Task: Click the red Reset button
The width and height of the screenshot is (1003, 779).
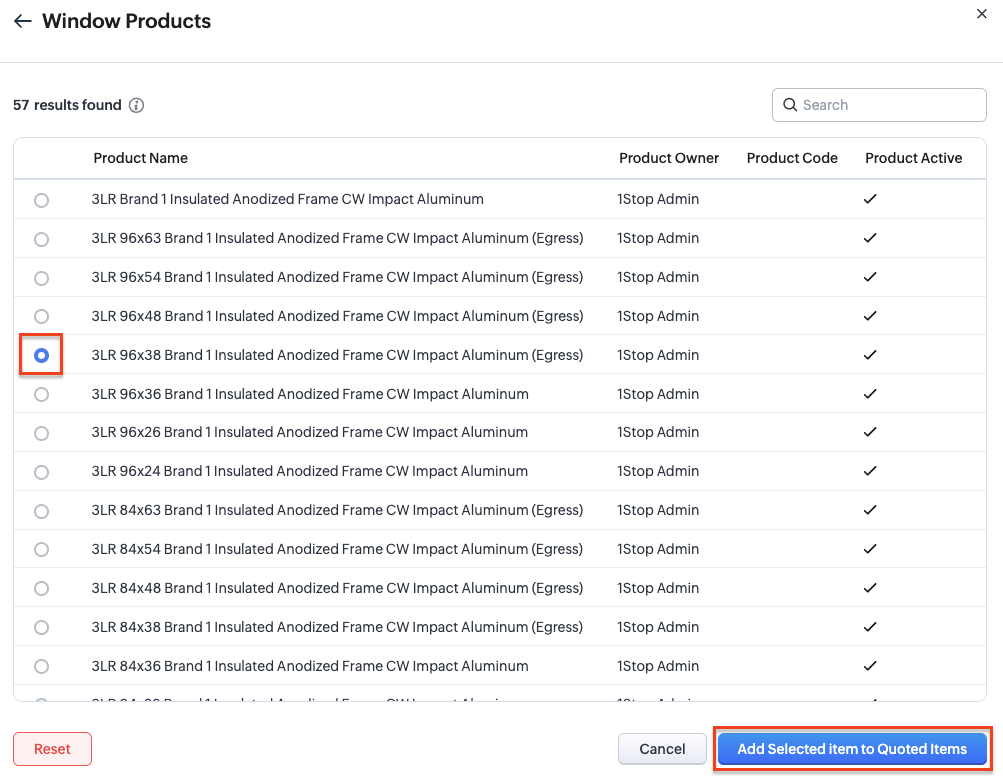Action: [52, 749]
